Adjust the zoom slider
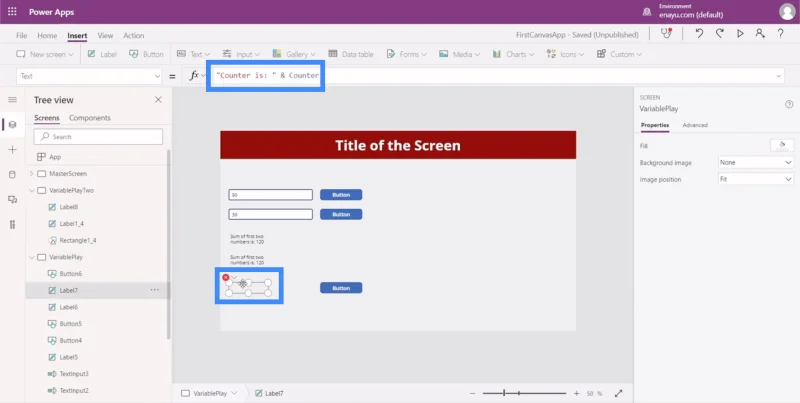The height and width of the screenshot is (403, 800). 524,393
